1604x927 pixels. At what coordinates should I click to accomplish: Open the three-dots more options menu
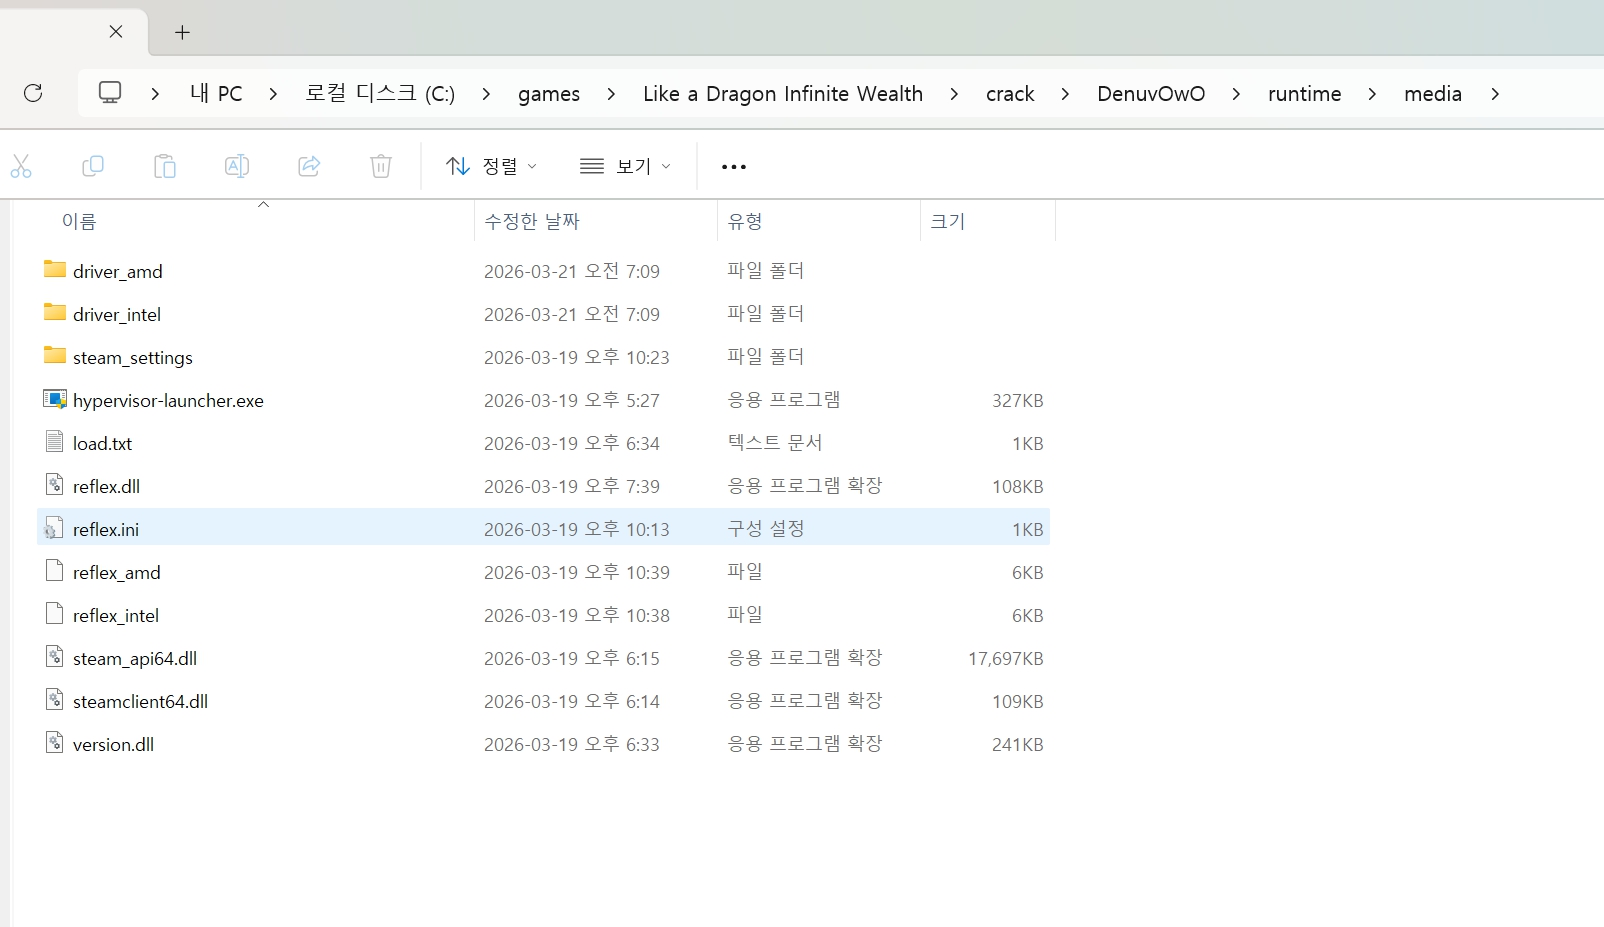pos(734,167)
